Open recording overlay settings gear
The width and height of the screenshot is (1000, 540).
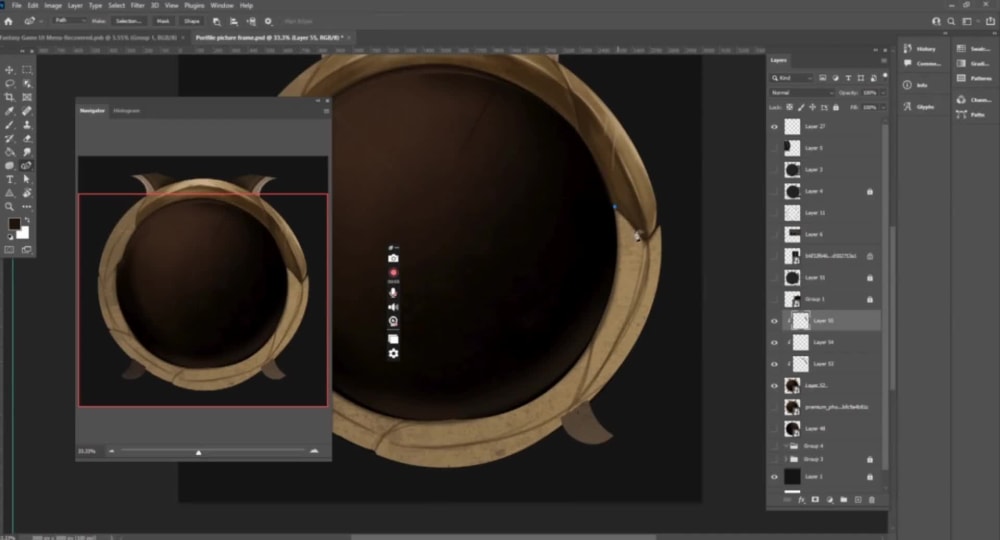click(x=393, y=353)
